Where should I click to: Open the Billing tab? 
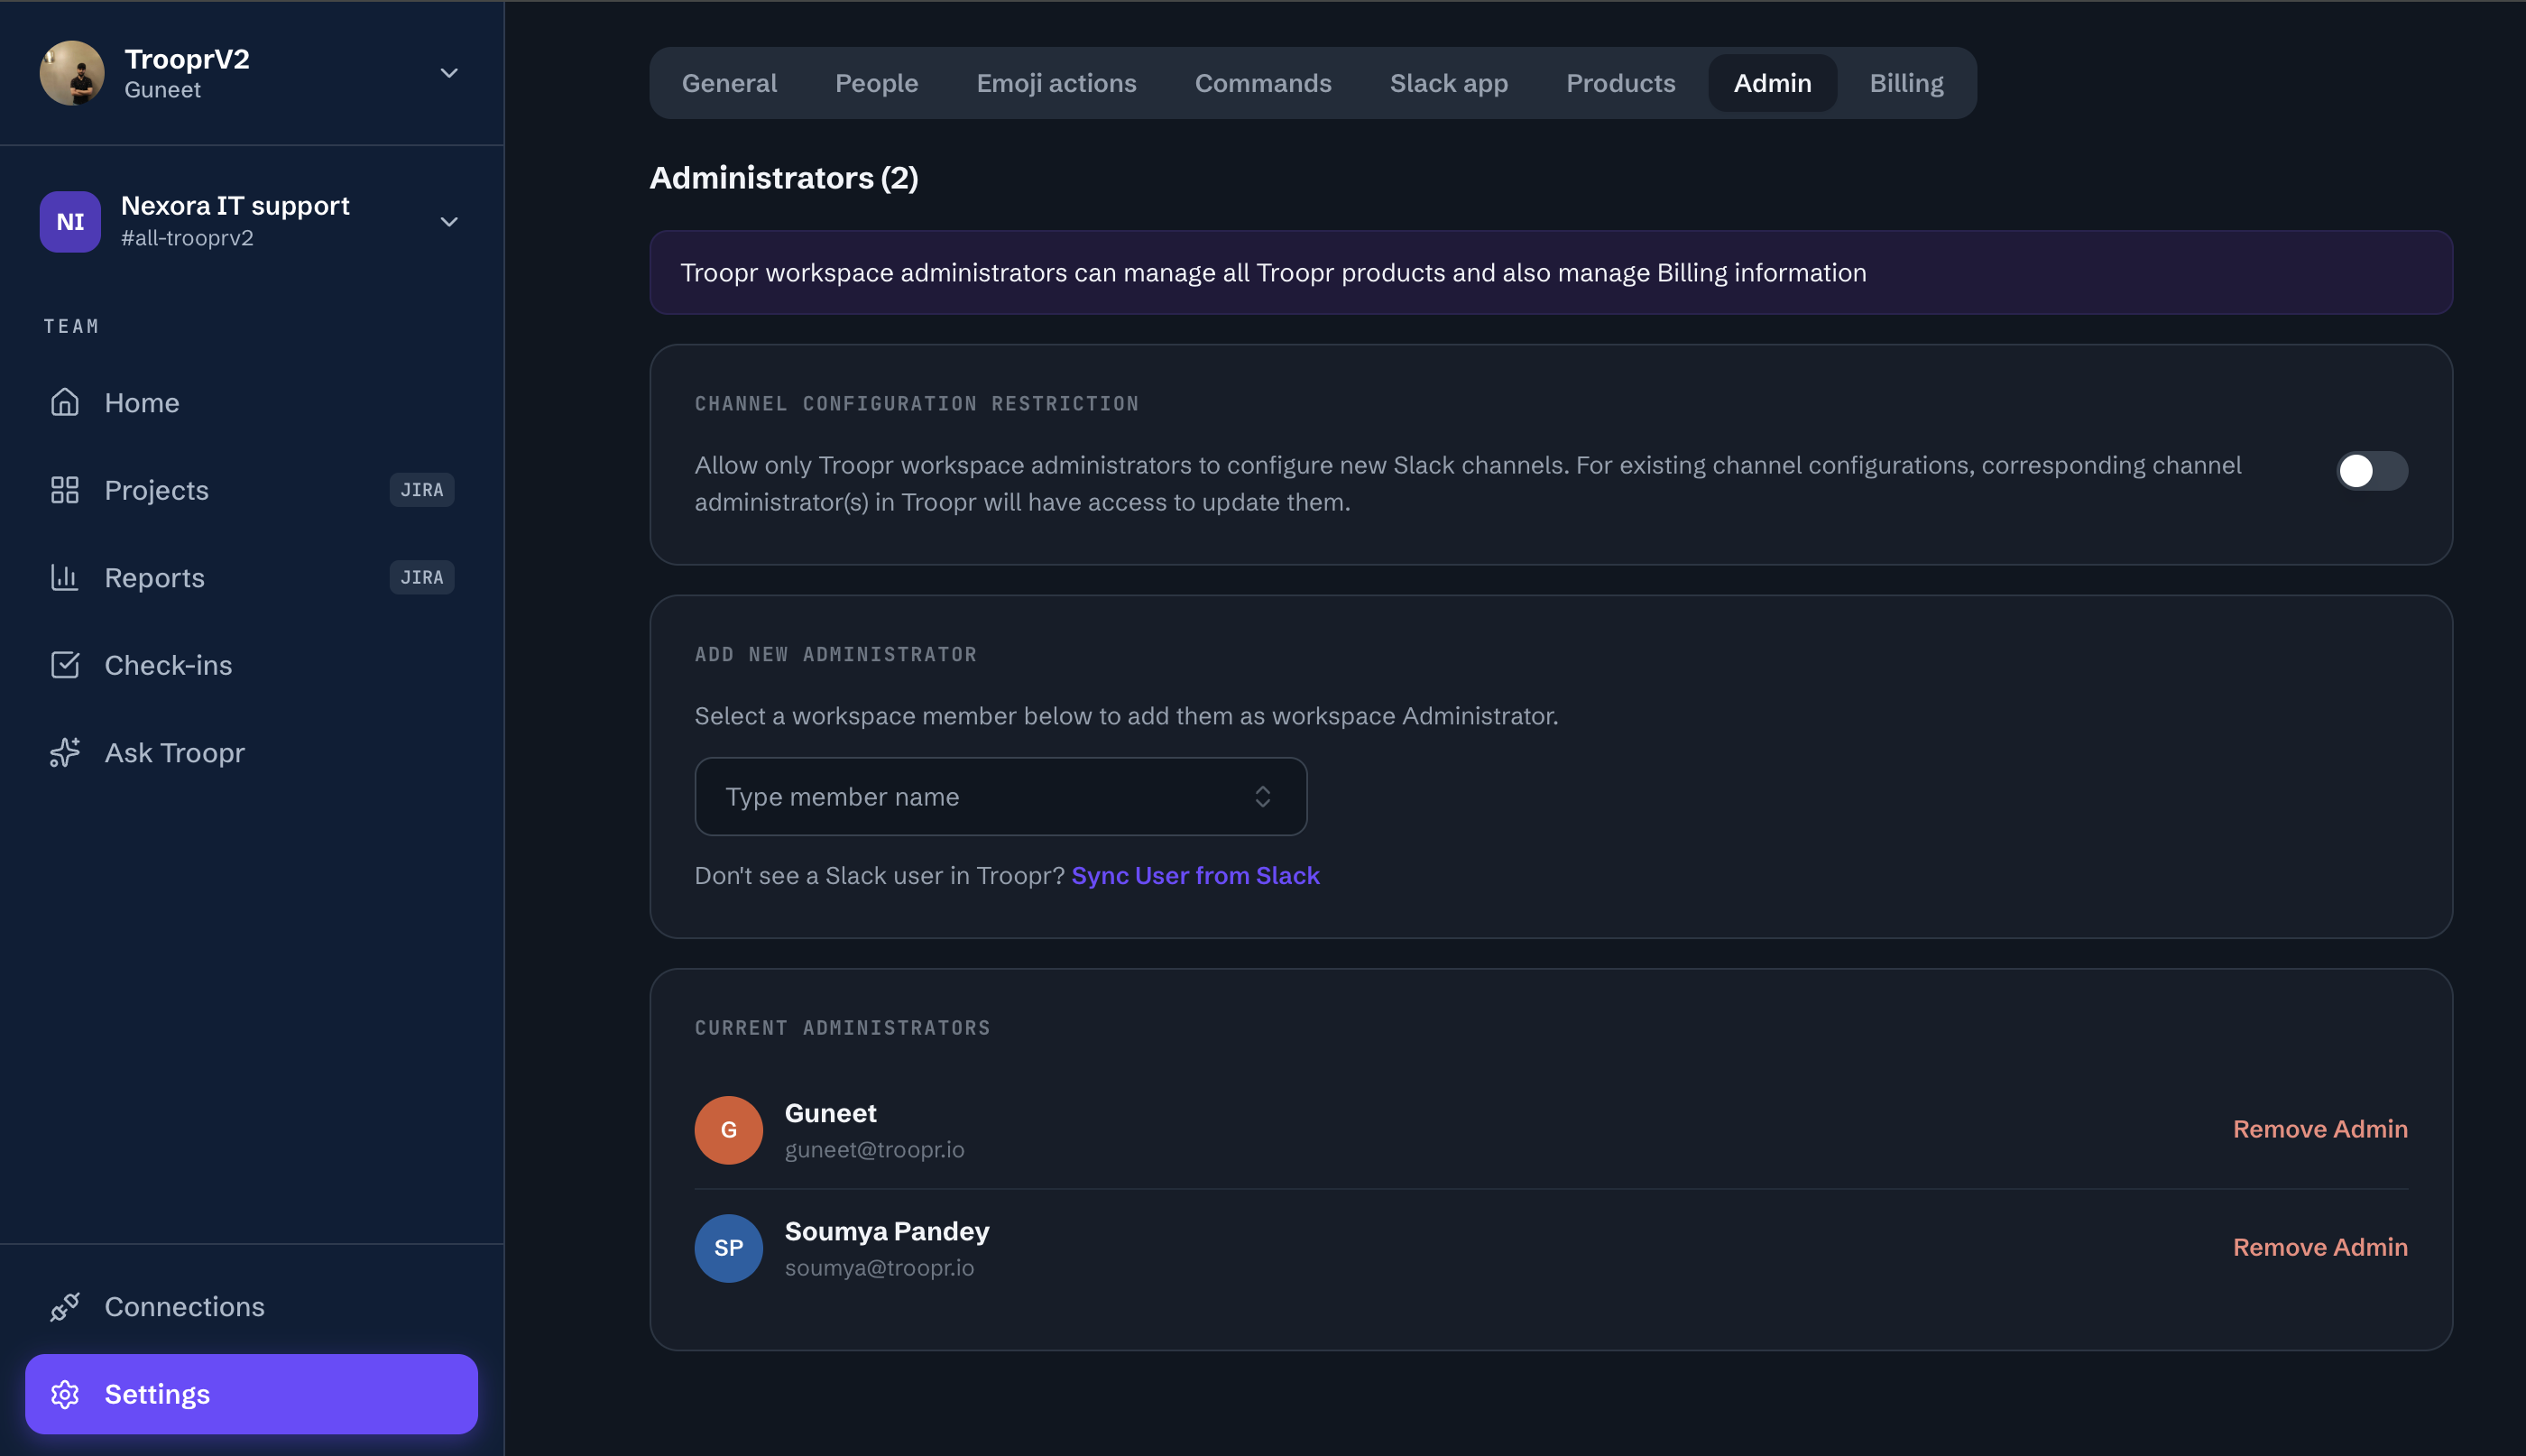point(1906,83)
